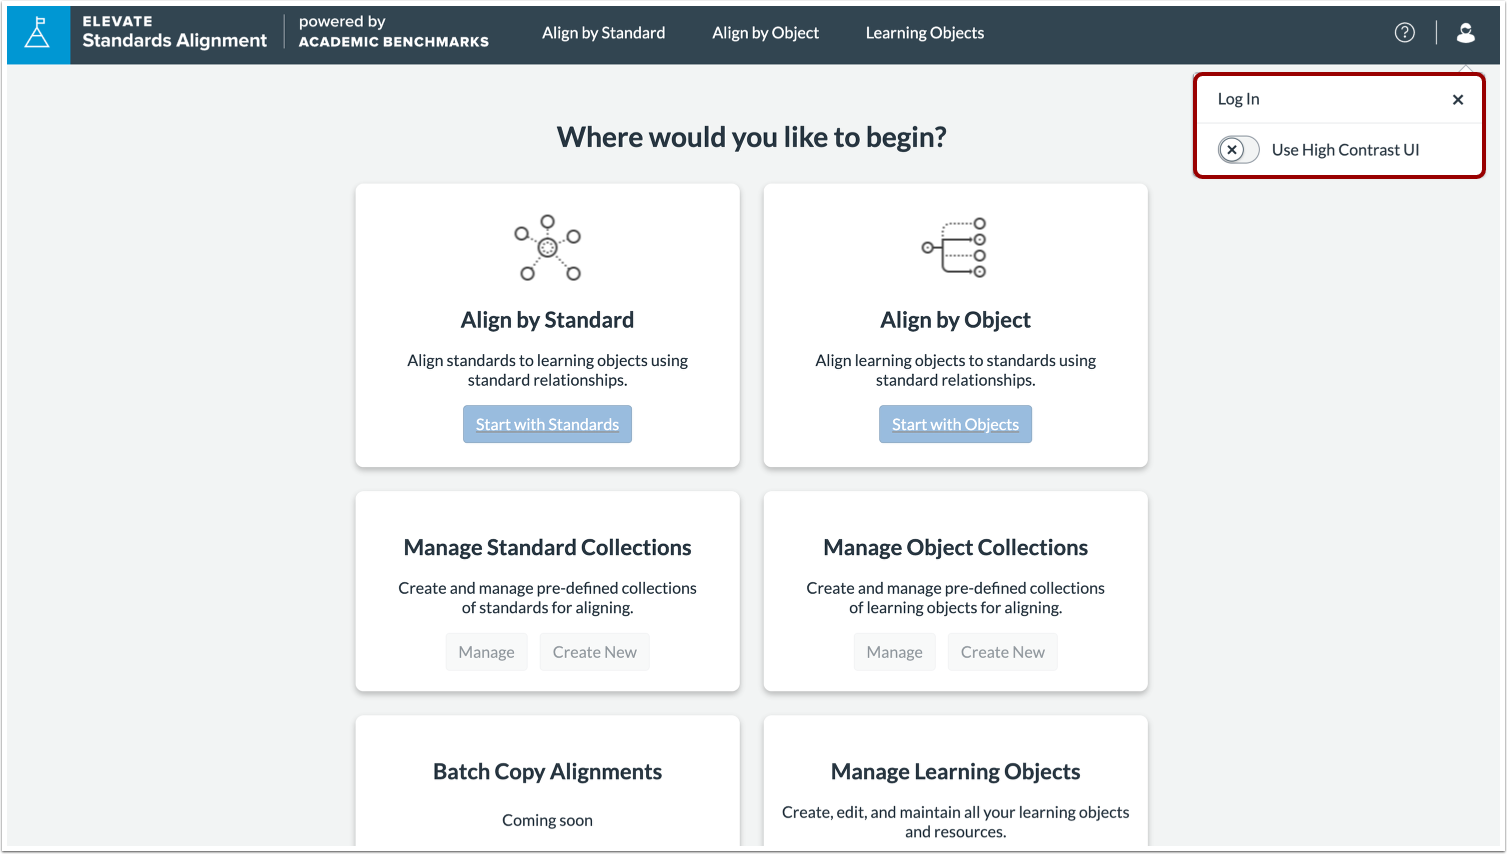1507x854 pixels.
Task: Click the Log In link
Action: pos(1238,99)
